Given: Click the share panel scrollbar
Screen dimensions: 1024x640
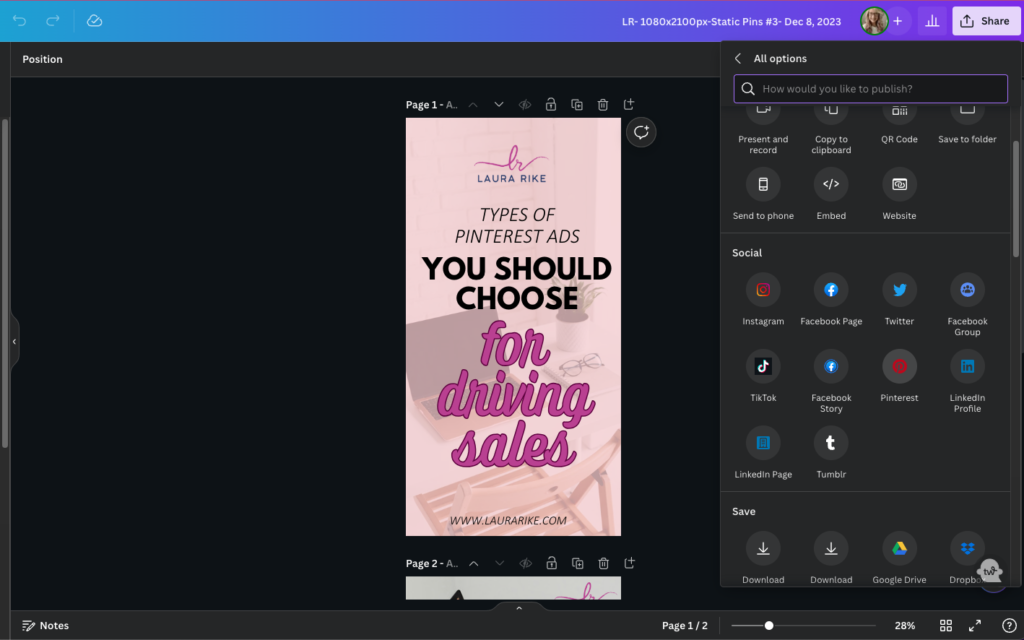Looking at the screenshot, I should (1016, 199).
